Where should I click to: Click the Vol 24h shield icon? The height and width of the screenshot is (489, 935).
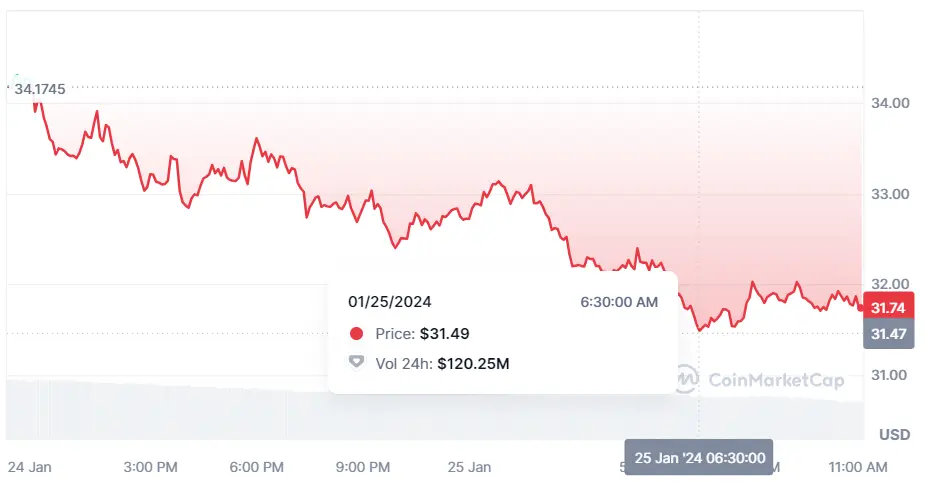[357, 363]
